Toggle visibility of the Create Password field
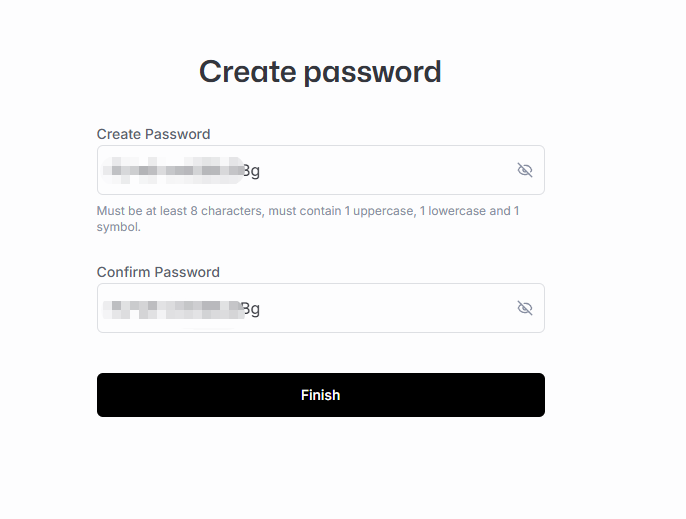Image resolution: width=686 pixels, height=519 pixels. [x=524, y=170]
